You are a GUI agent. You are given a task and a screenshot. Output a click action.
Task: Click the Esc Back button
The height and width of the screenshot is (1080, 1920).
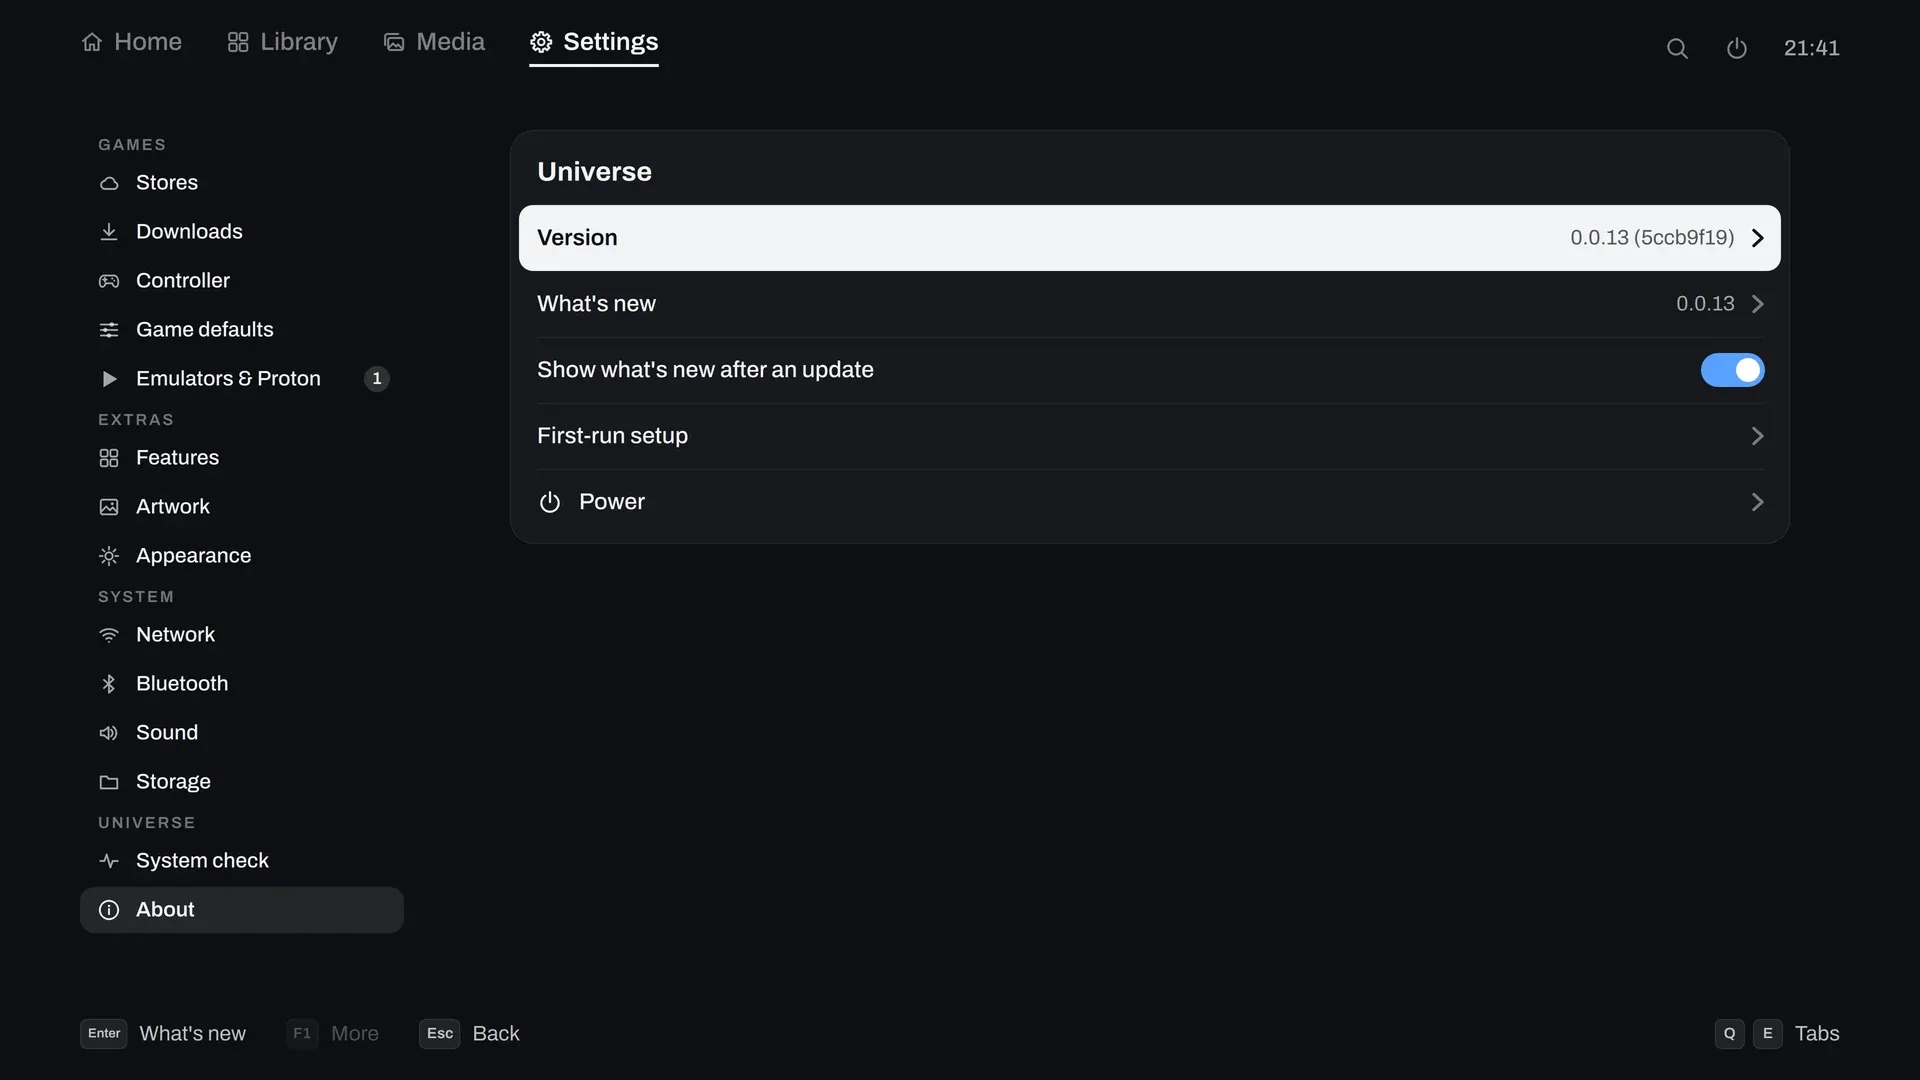point(469,1034)
